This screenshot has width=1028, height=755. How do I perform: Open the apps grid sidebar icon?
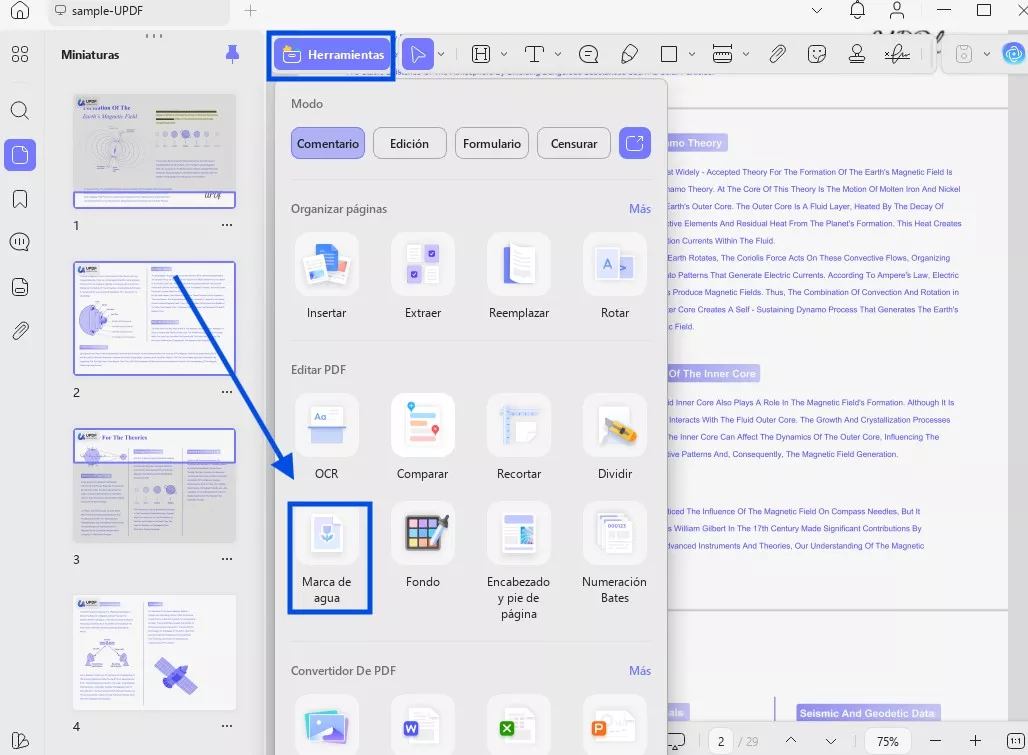coord(20,54)
